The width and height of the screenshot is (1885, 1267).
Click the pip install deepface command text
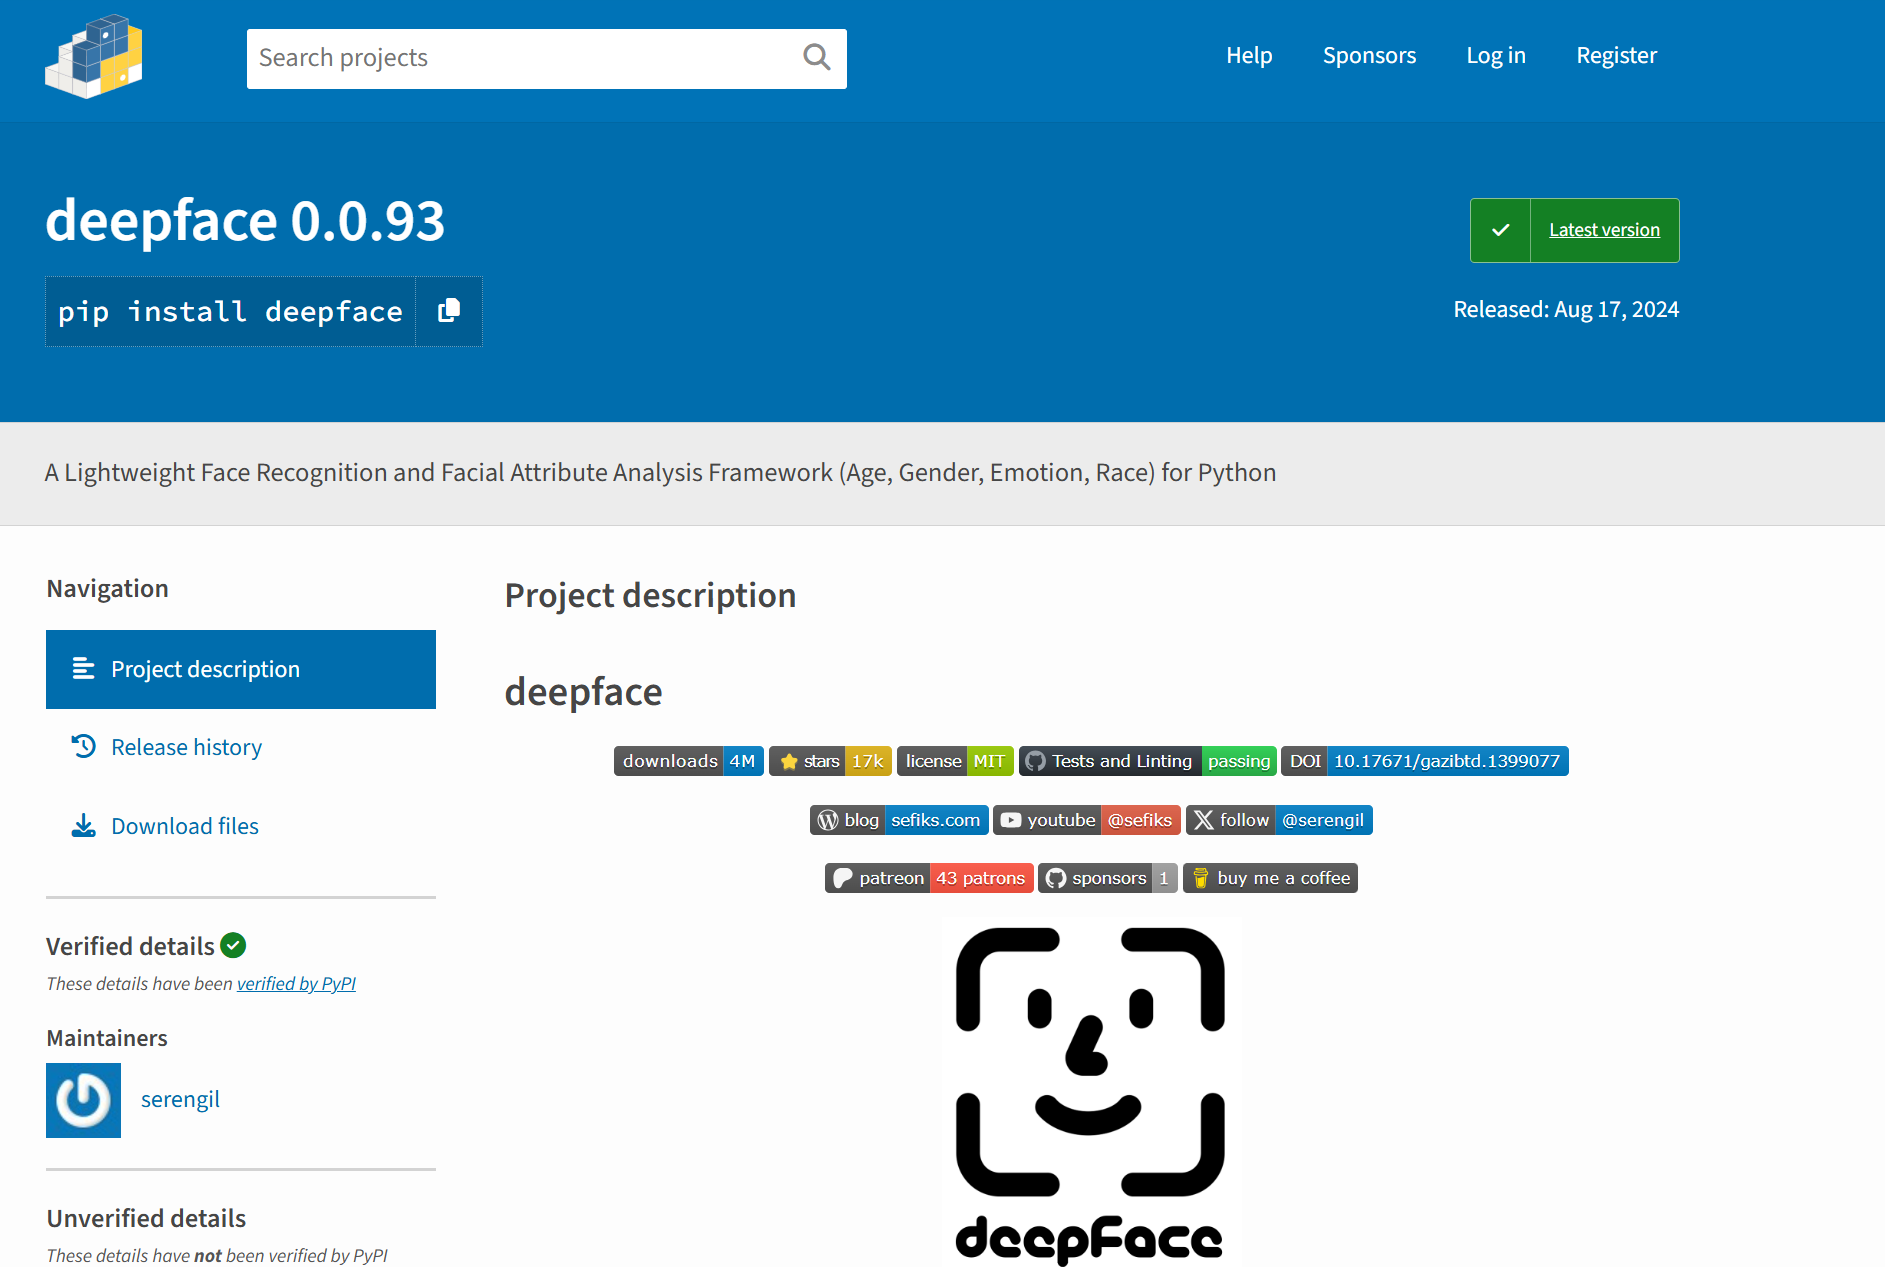(x=230, y=312)
